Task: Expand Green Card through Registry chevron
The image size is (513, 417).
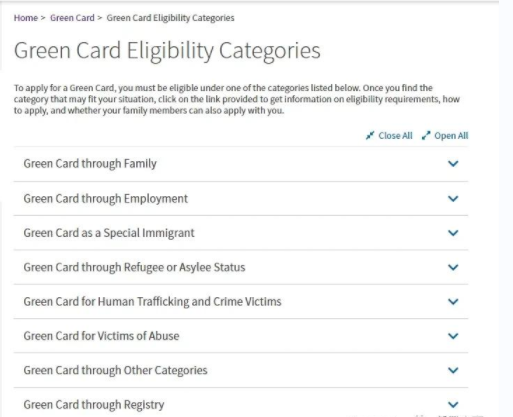Action: (x=453, y=405)
